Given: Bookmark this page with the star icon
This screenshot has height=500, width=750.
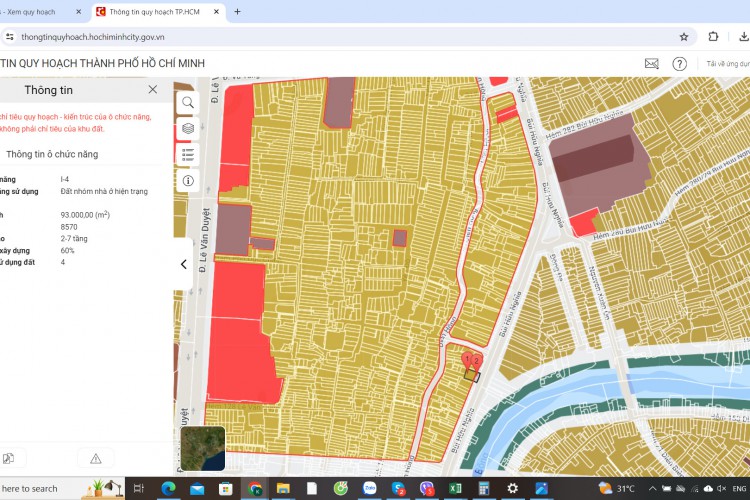Looking at the screenshot, I should [x=684, y=36].
